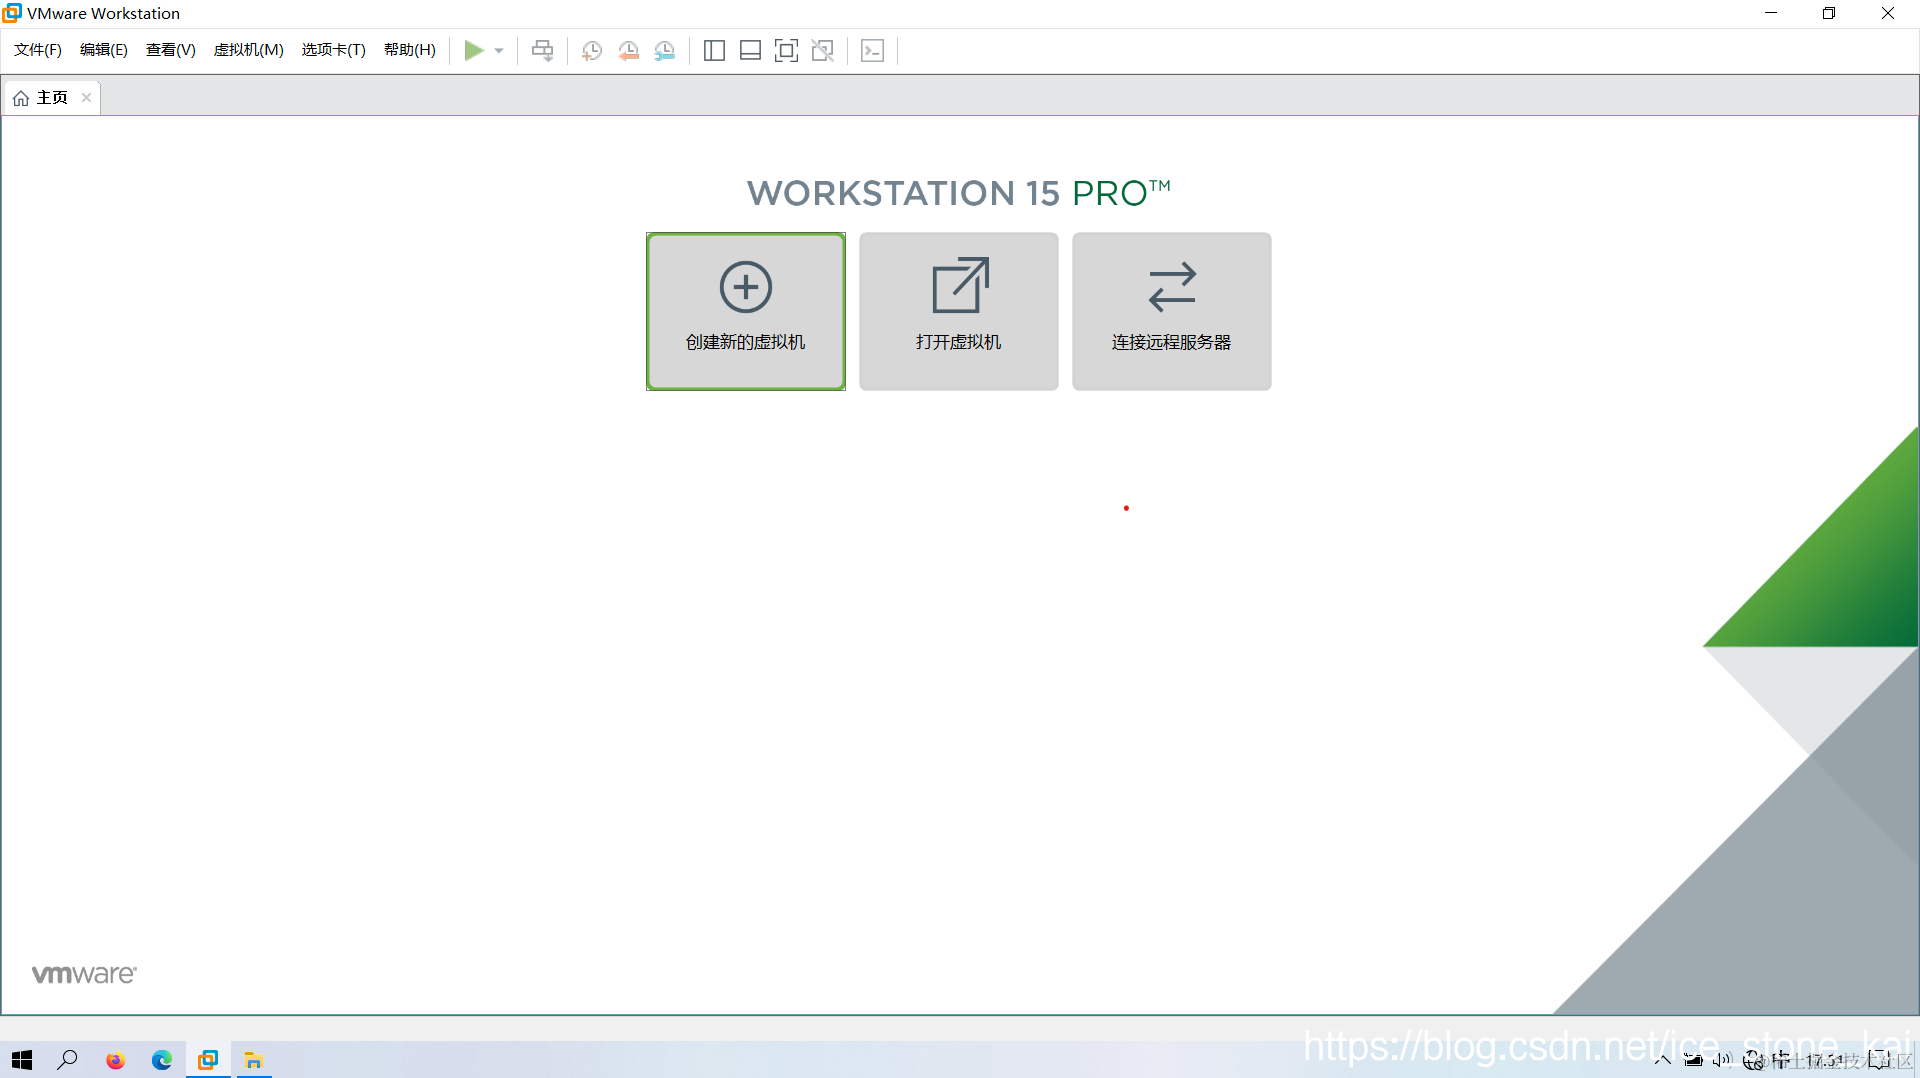Open the 选项卡(T) menu
This screenshot has width=1920, height=1078.
334,50
